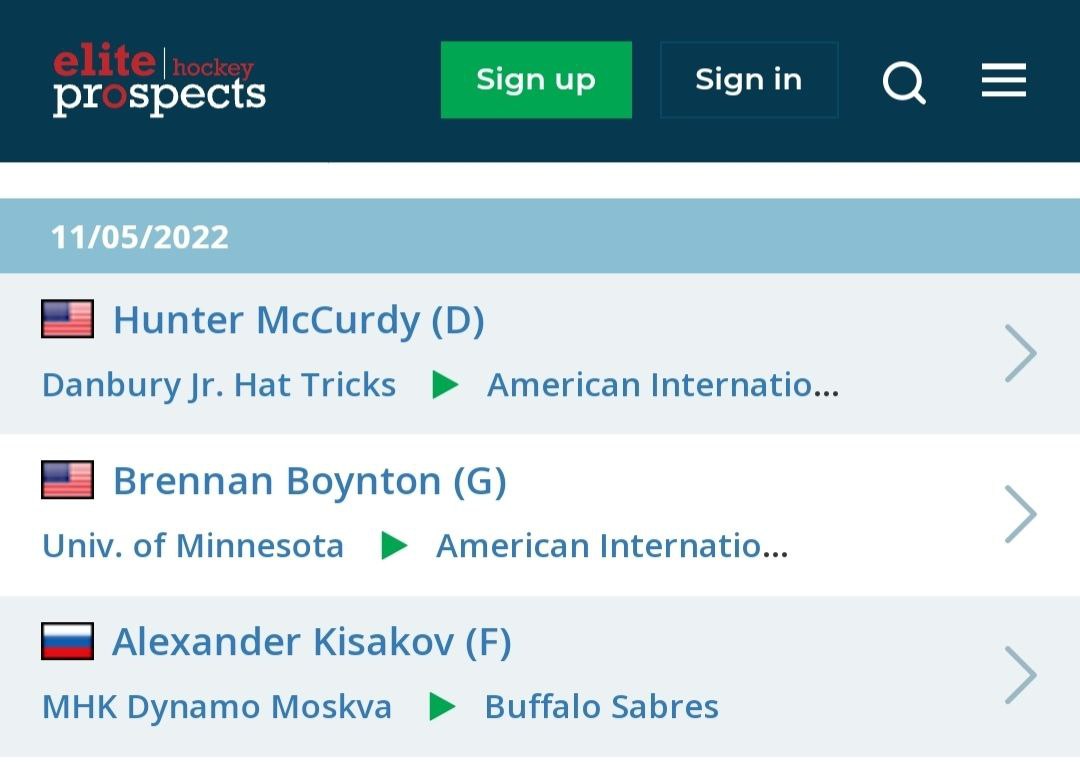Expand Brennan Boynton row chevron
This screenshot has width=1080, height=768.
[1021, 515]
